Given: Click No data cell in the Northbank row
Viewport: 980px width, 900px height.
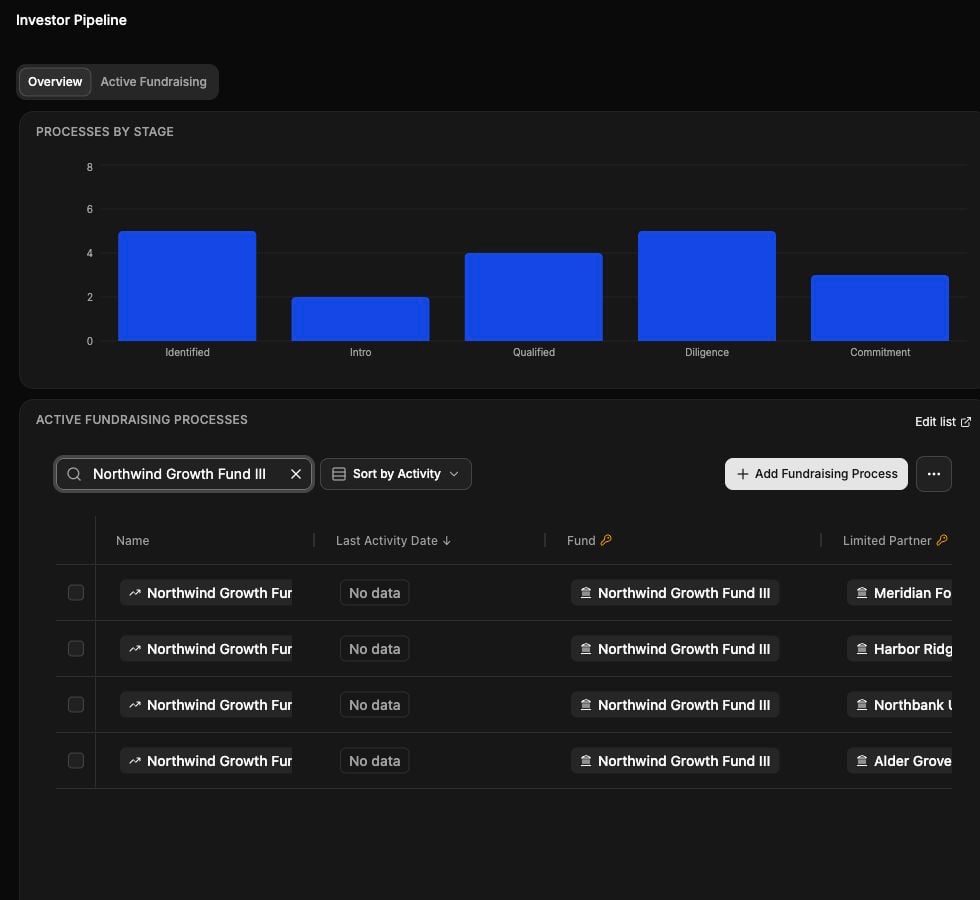Looking at the screenshot, I should pos(374,705).
